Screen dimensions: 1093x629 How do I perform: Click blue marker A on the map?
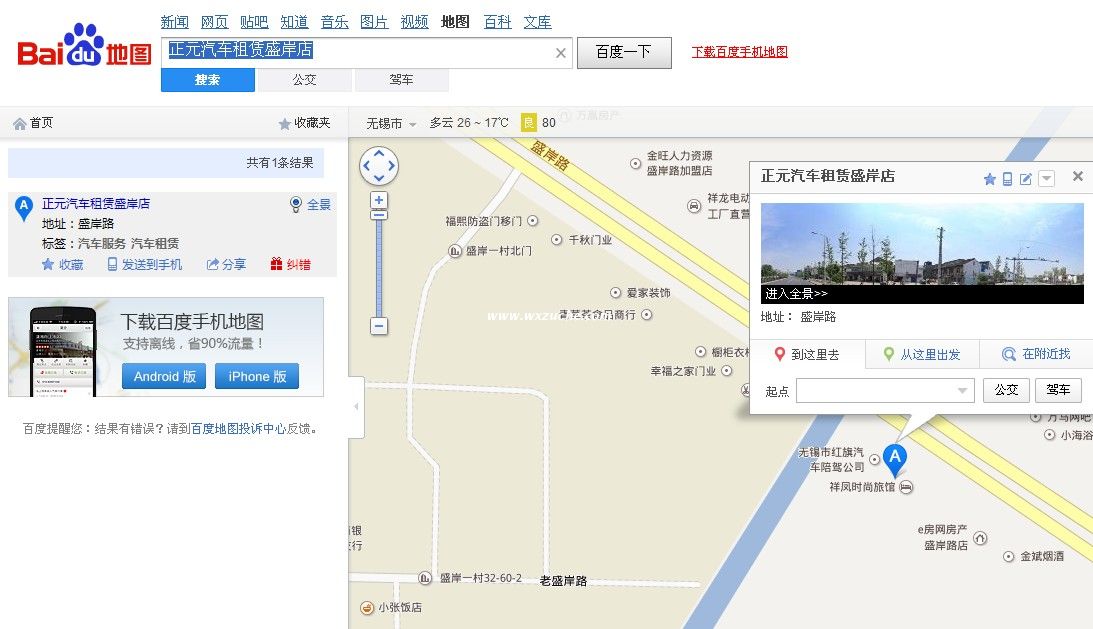[895, 459]
